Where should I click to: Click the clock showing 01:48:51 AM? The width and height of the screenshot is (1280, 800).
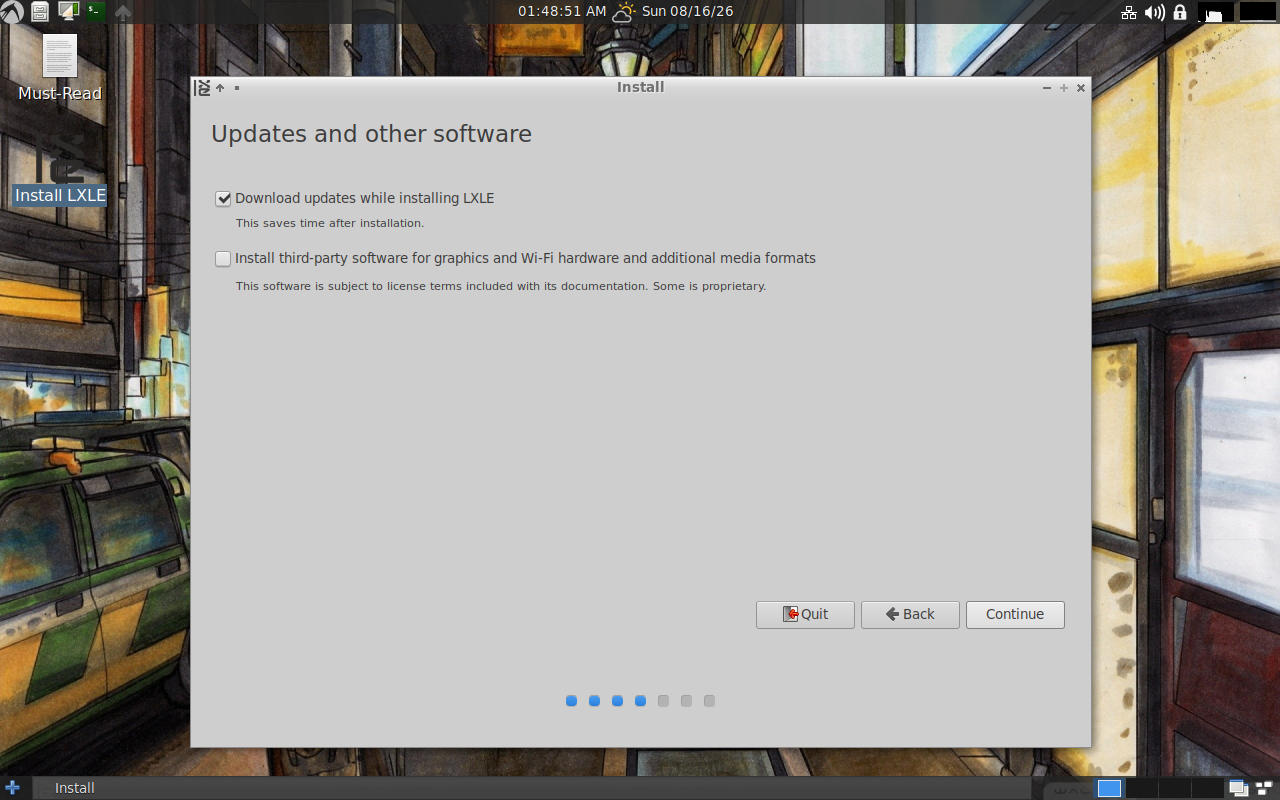(562, 12)
